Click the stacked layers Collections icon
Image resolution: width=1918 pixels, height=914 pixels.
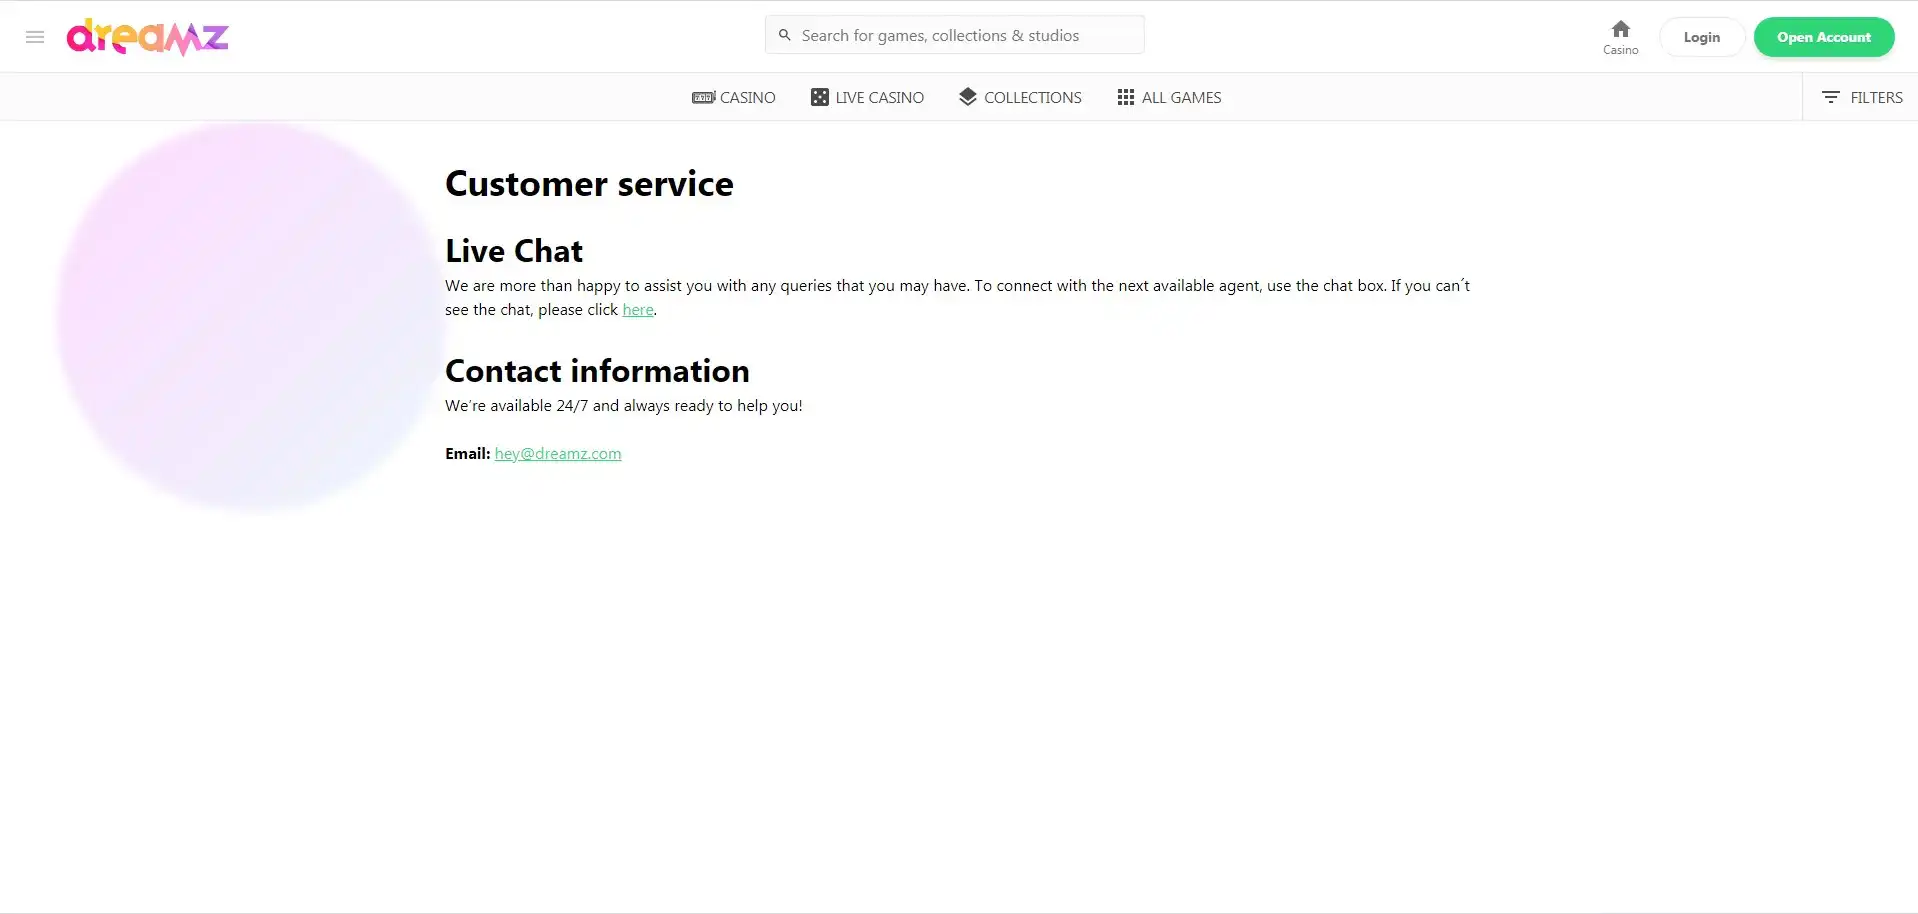pyautogui.click(x=967, y=96)
